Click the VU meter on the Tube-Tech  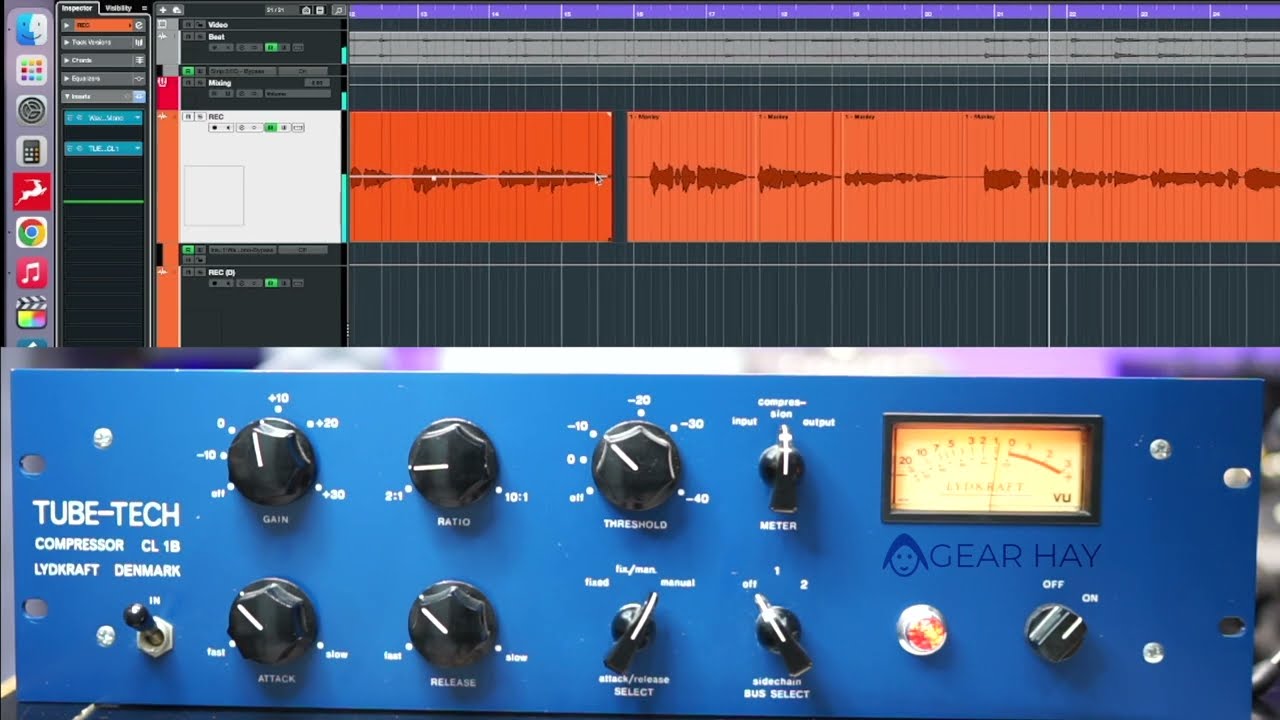coord(991,467)
